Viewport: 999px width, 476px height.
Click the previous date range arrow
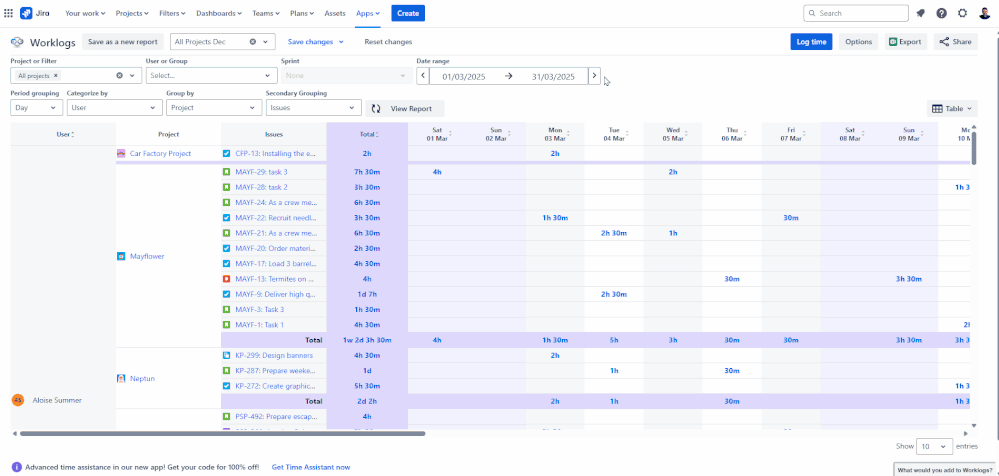pos(423,76)
